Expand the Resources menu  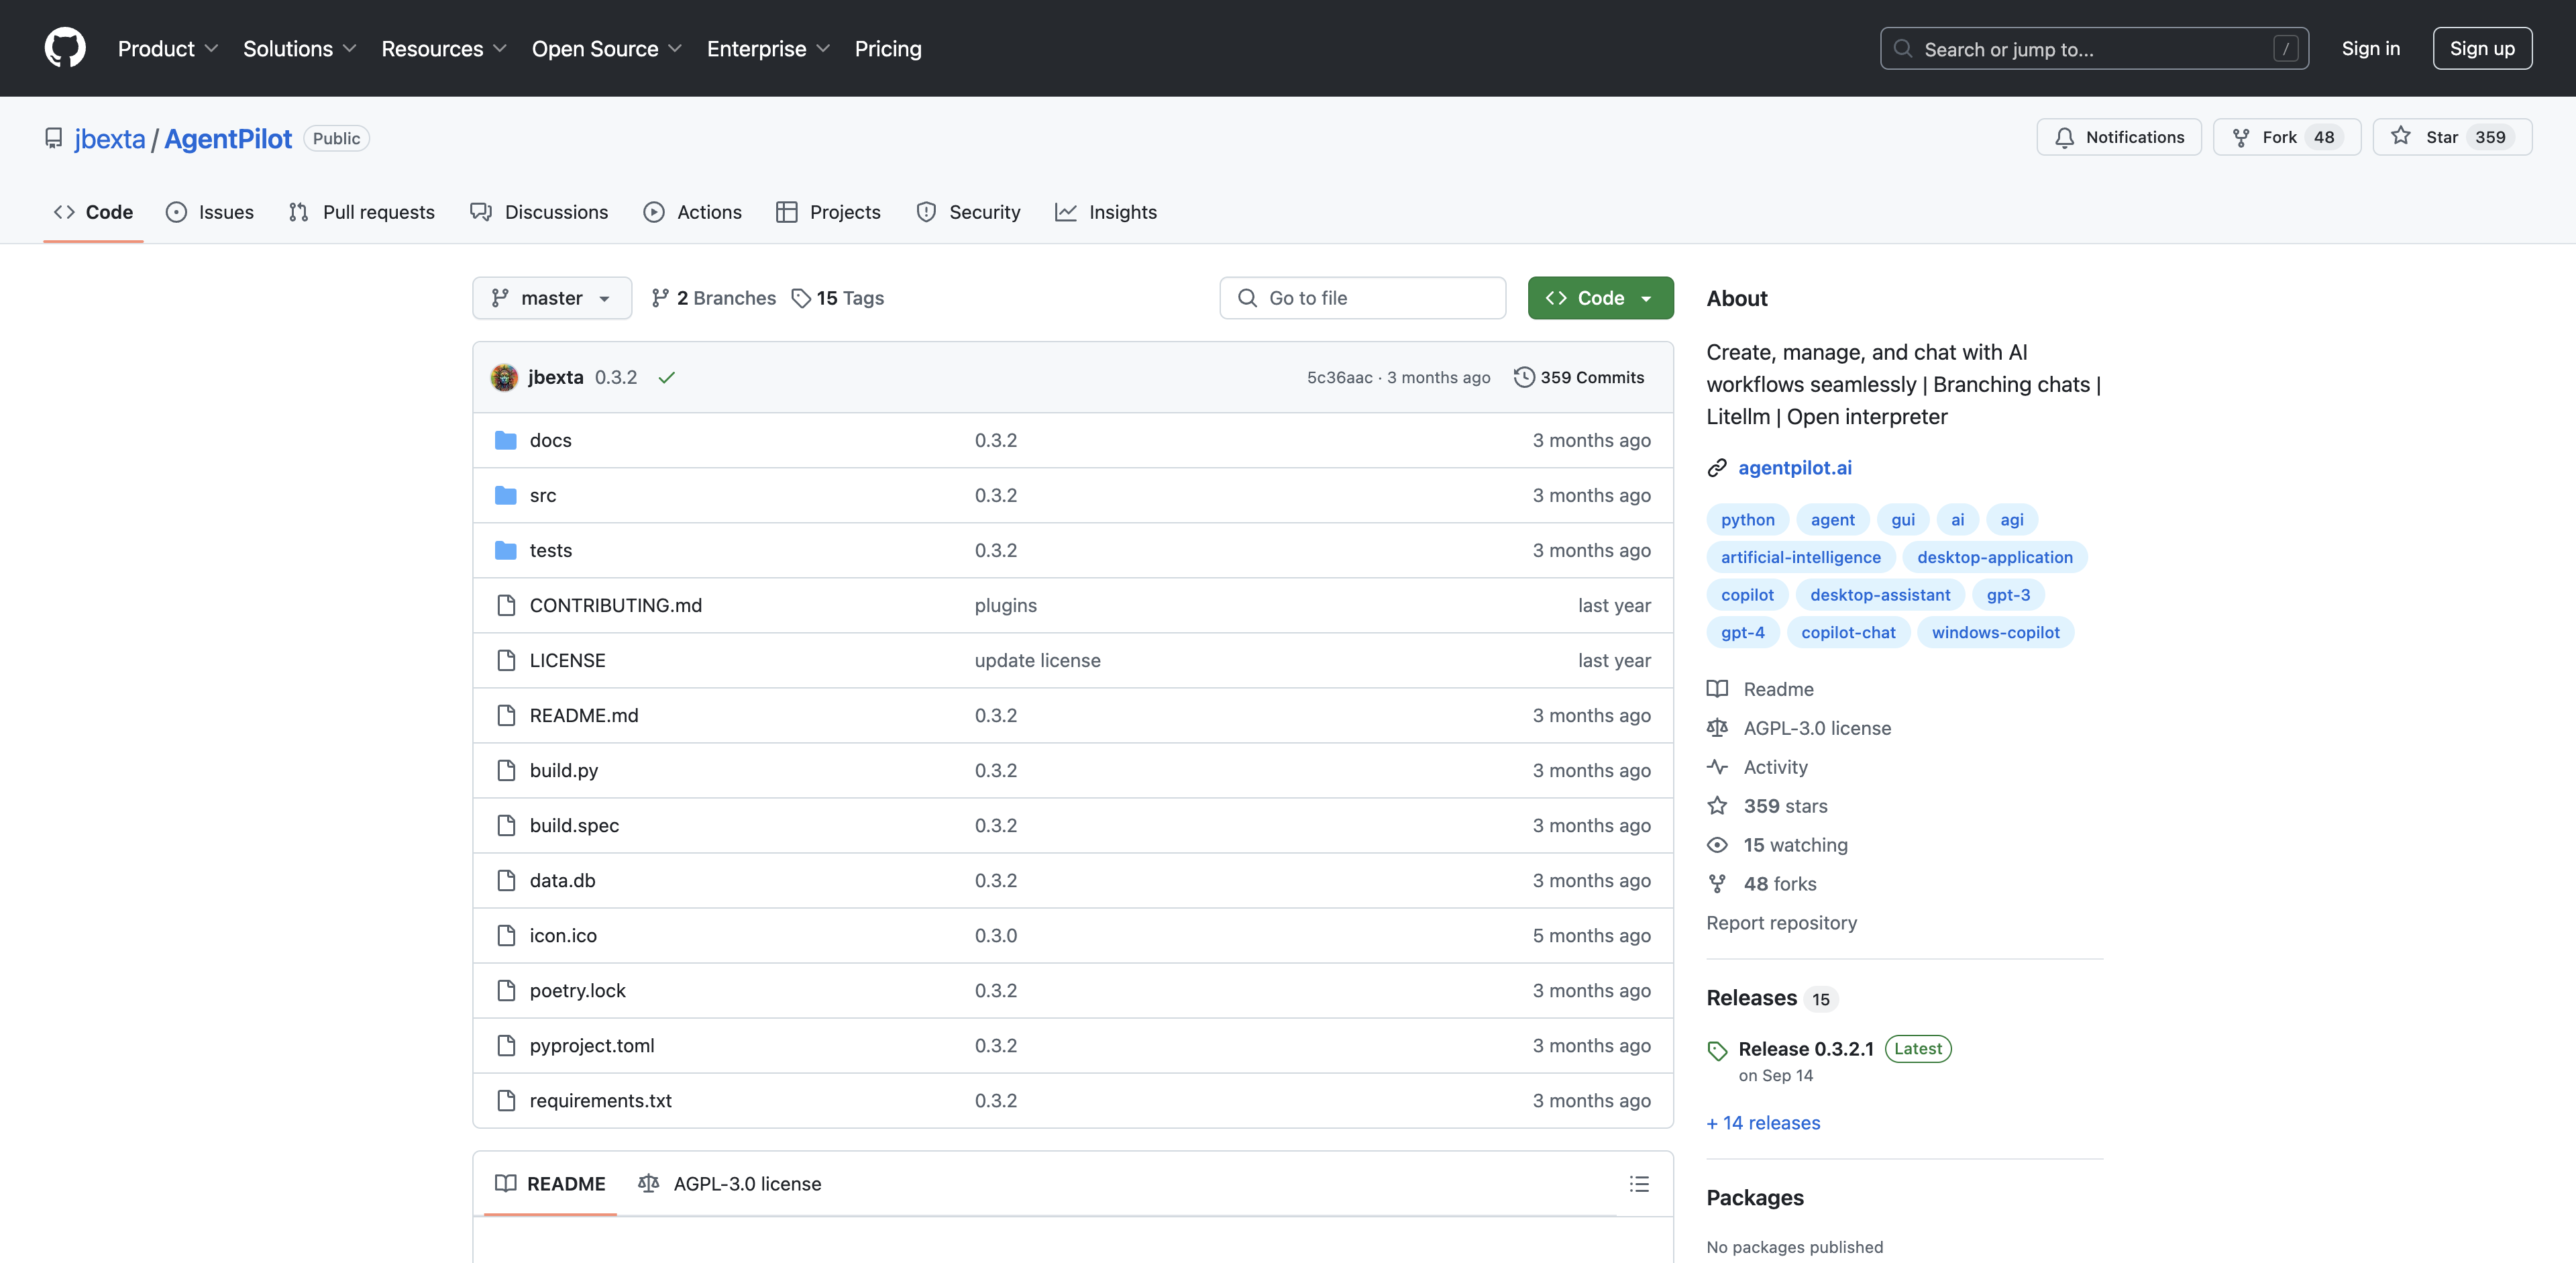444,49
